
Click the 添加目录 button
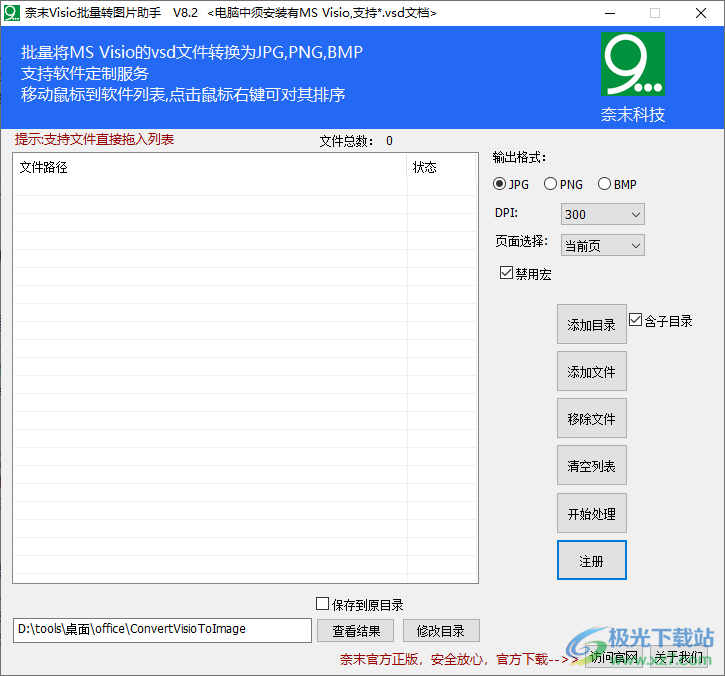coord(591,324)
